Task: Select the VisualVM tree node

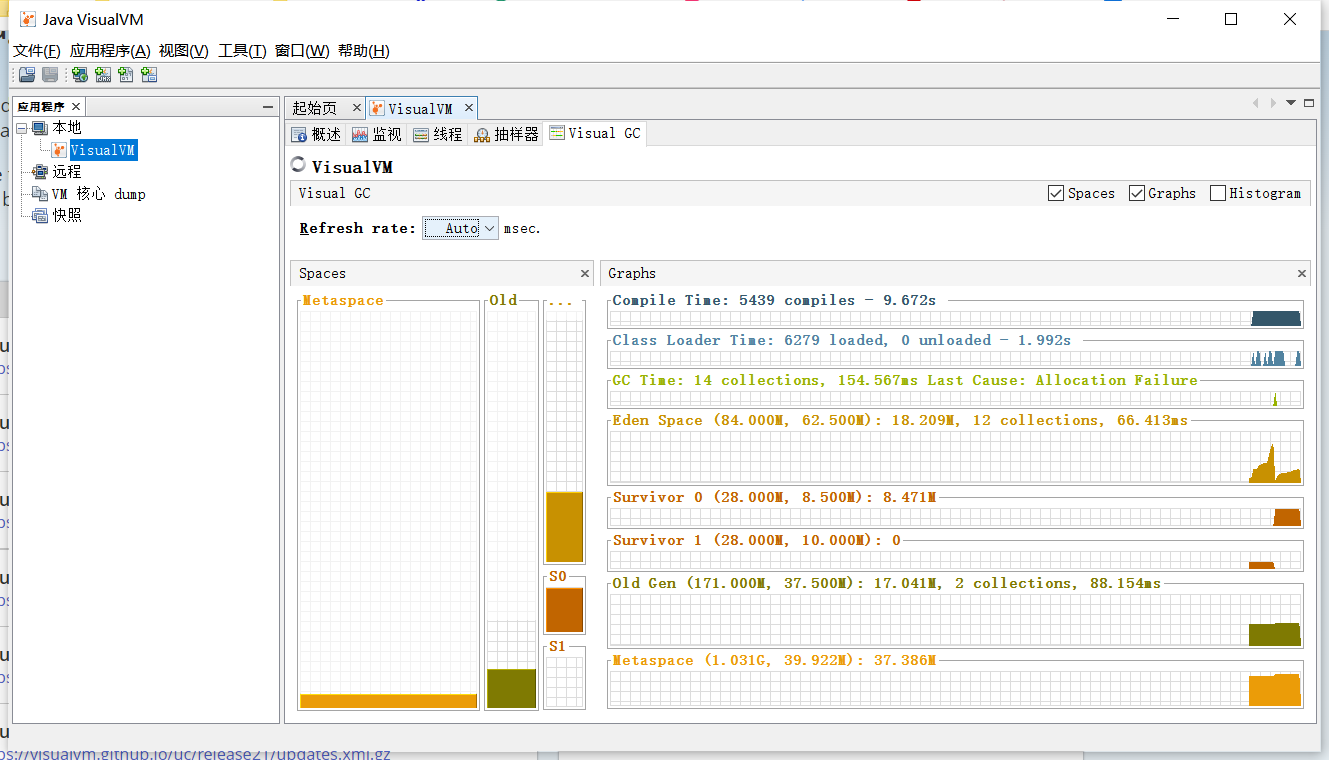Action: pos(103,150)
